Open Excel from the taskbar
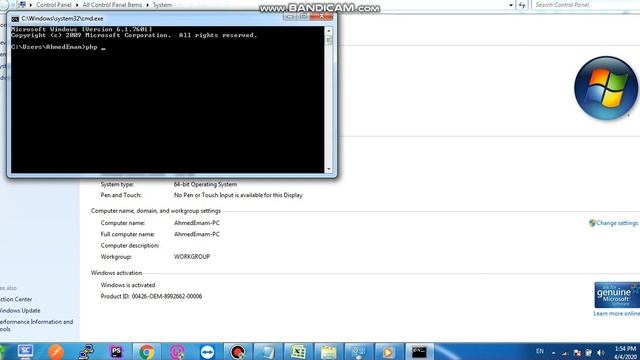 [298, 351]
